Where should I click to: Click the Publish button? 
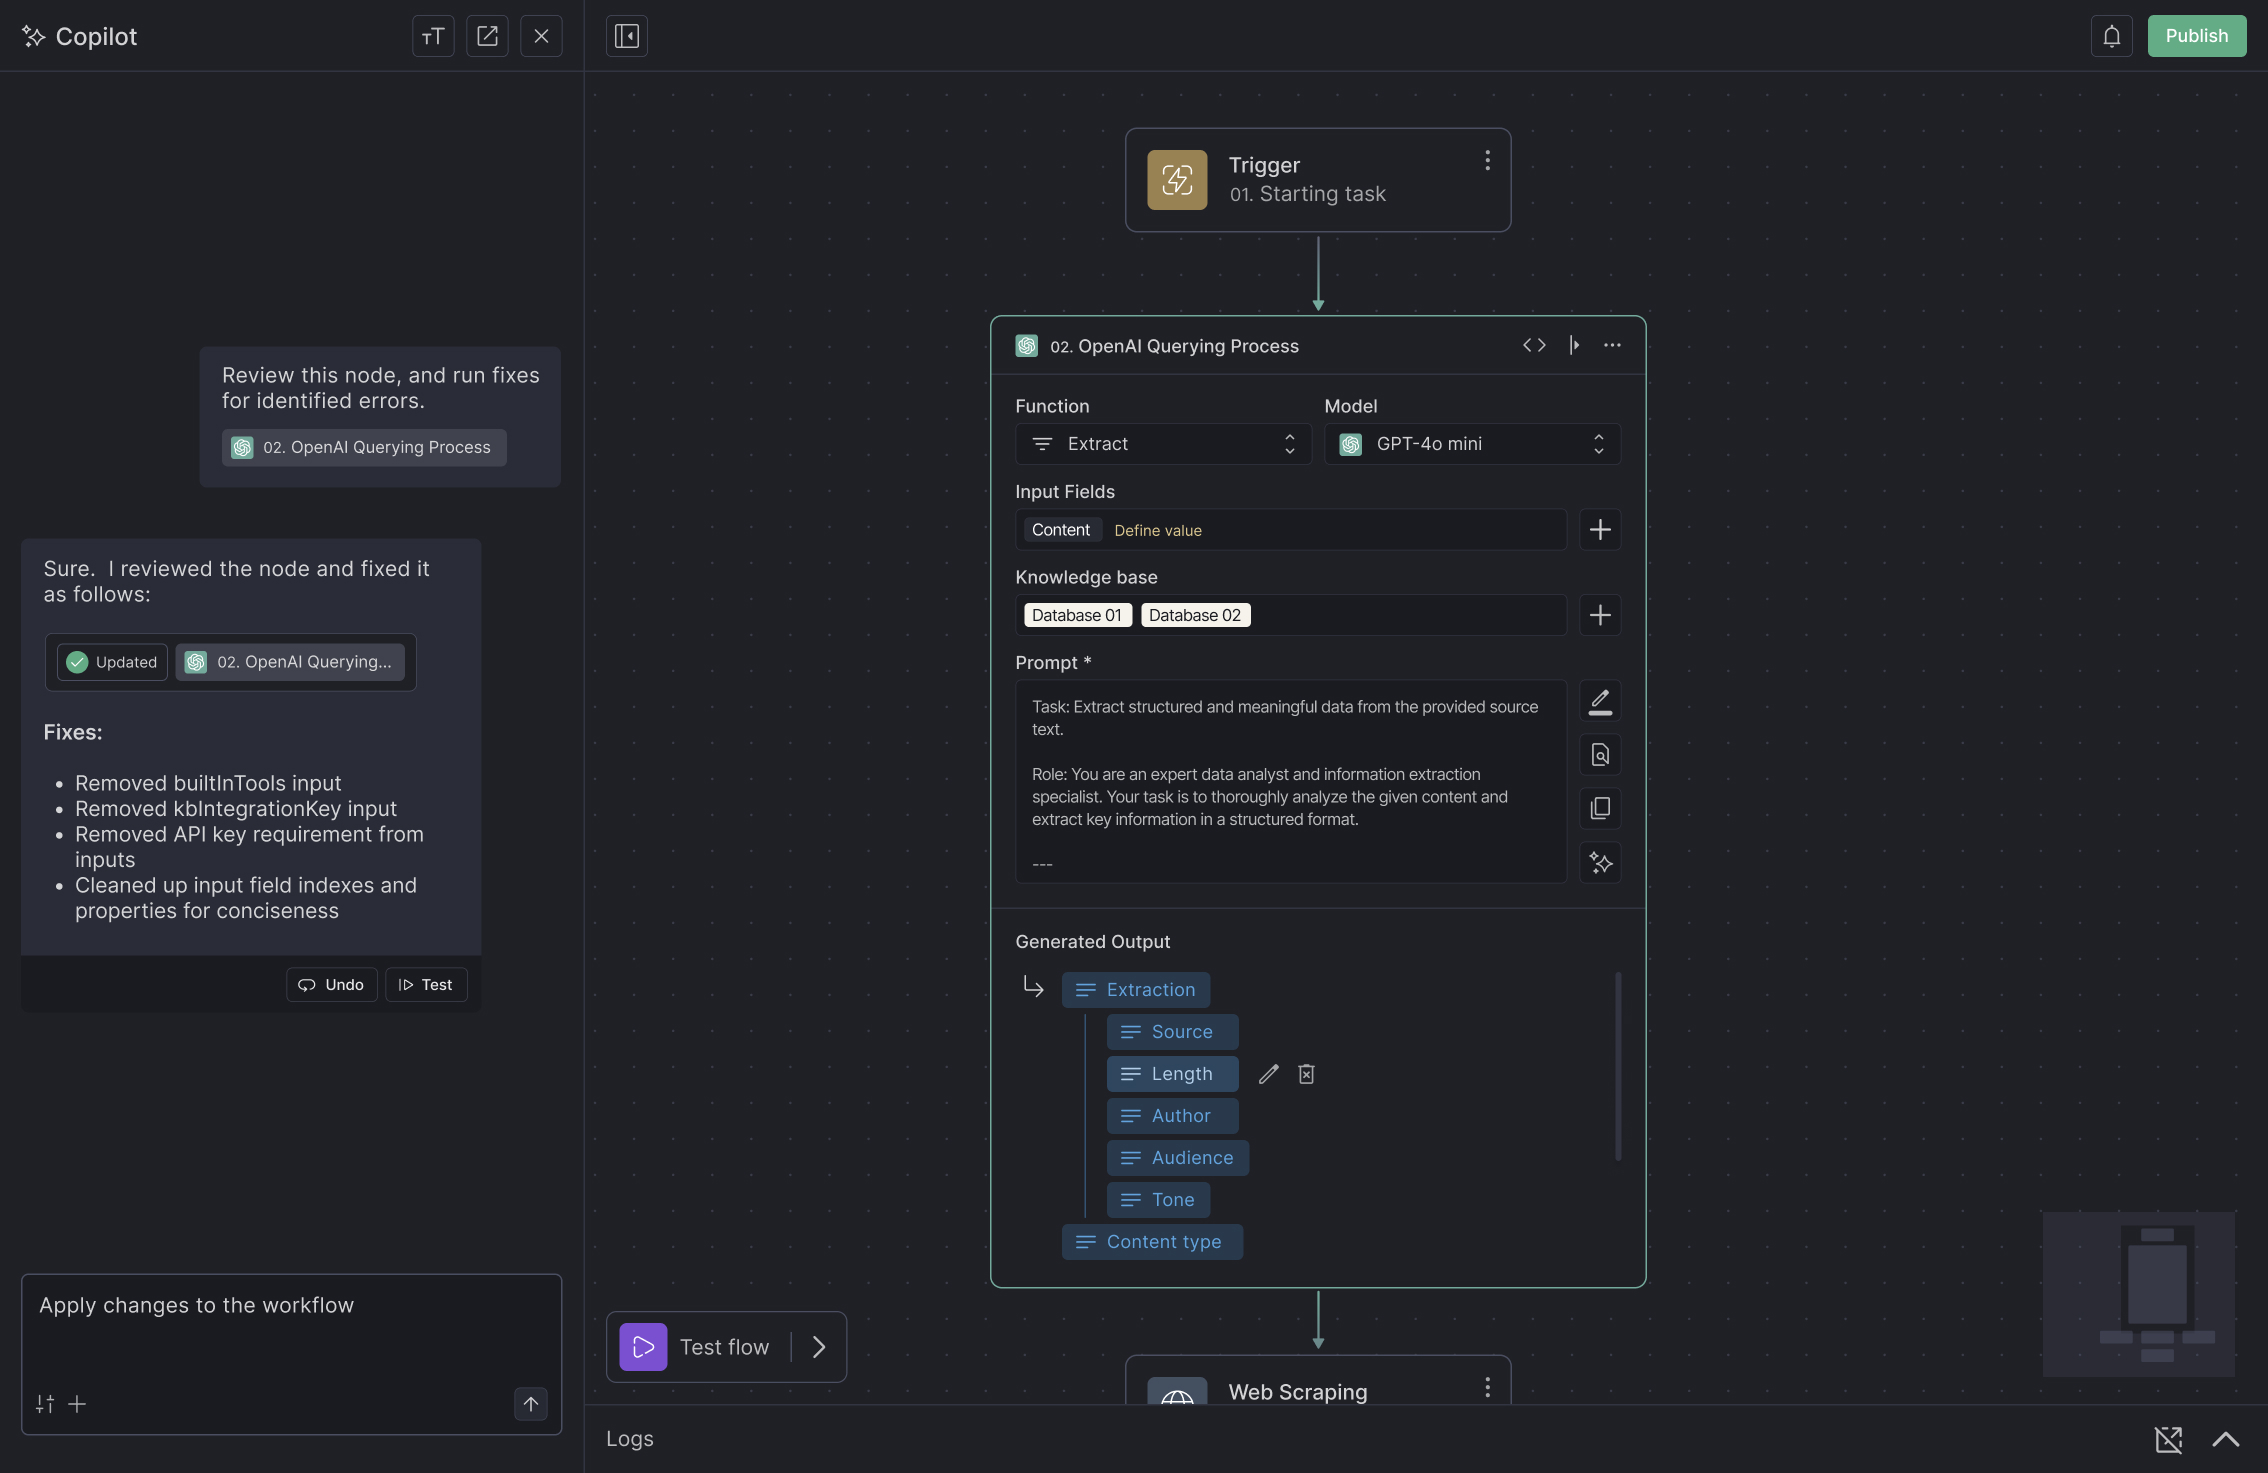coord(2196,36)
